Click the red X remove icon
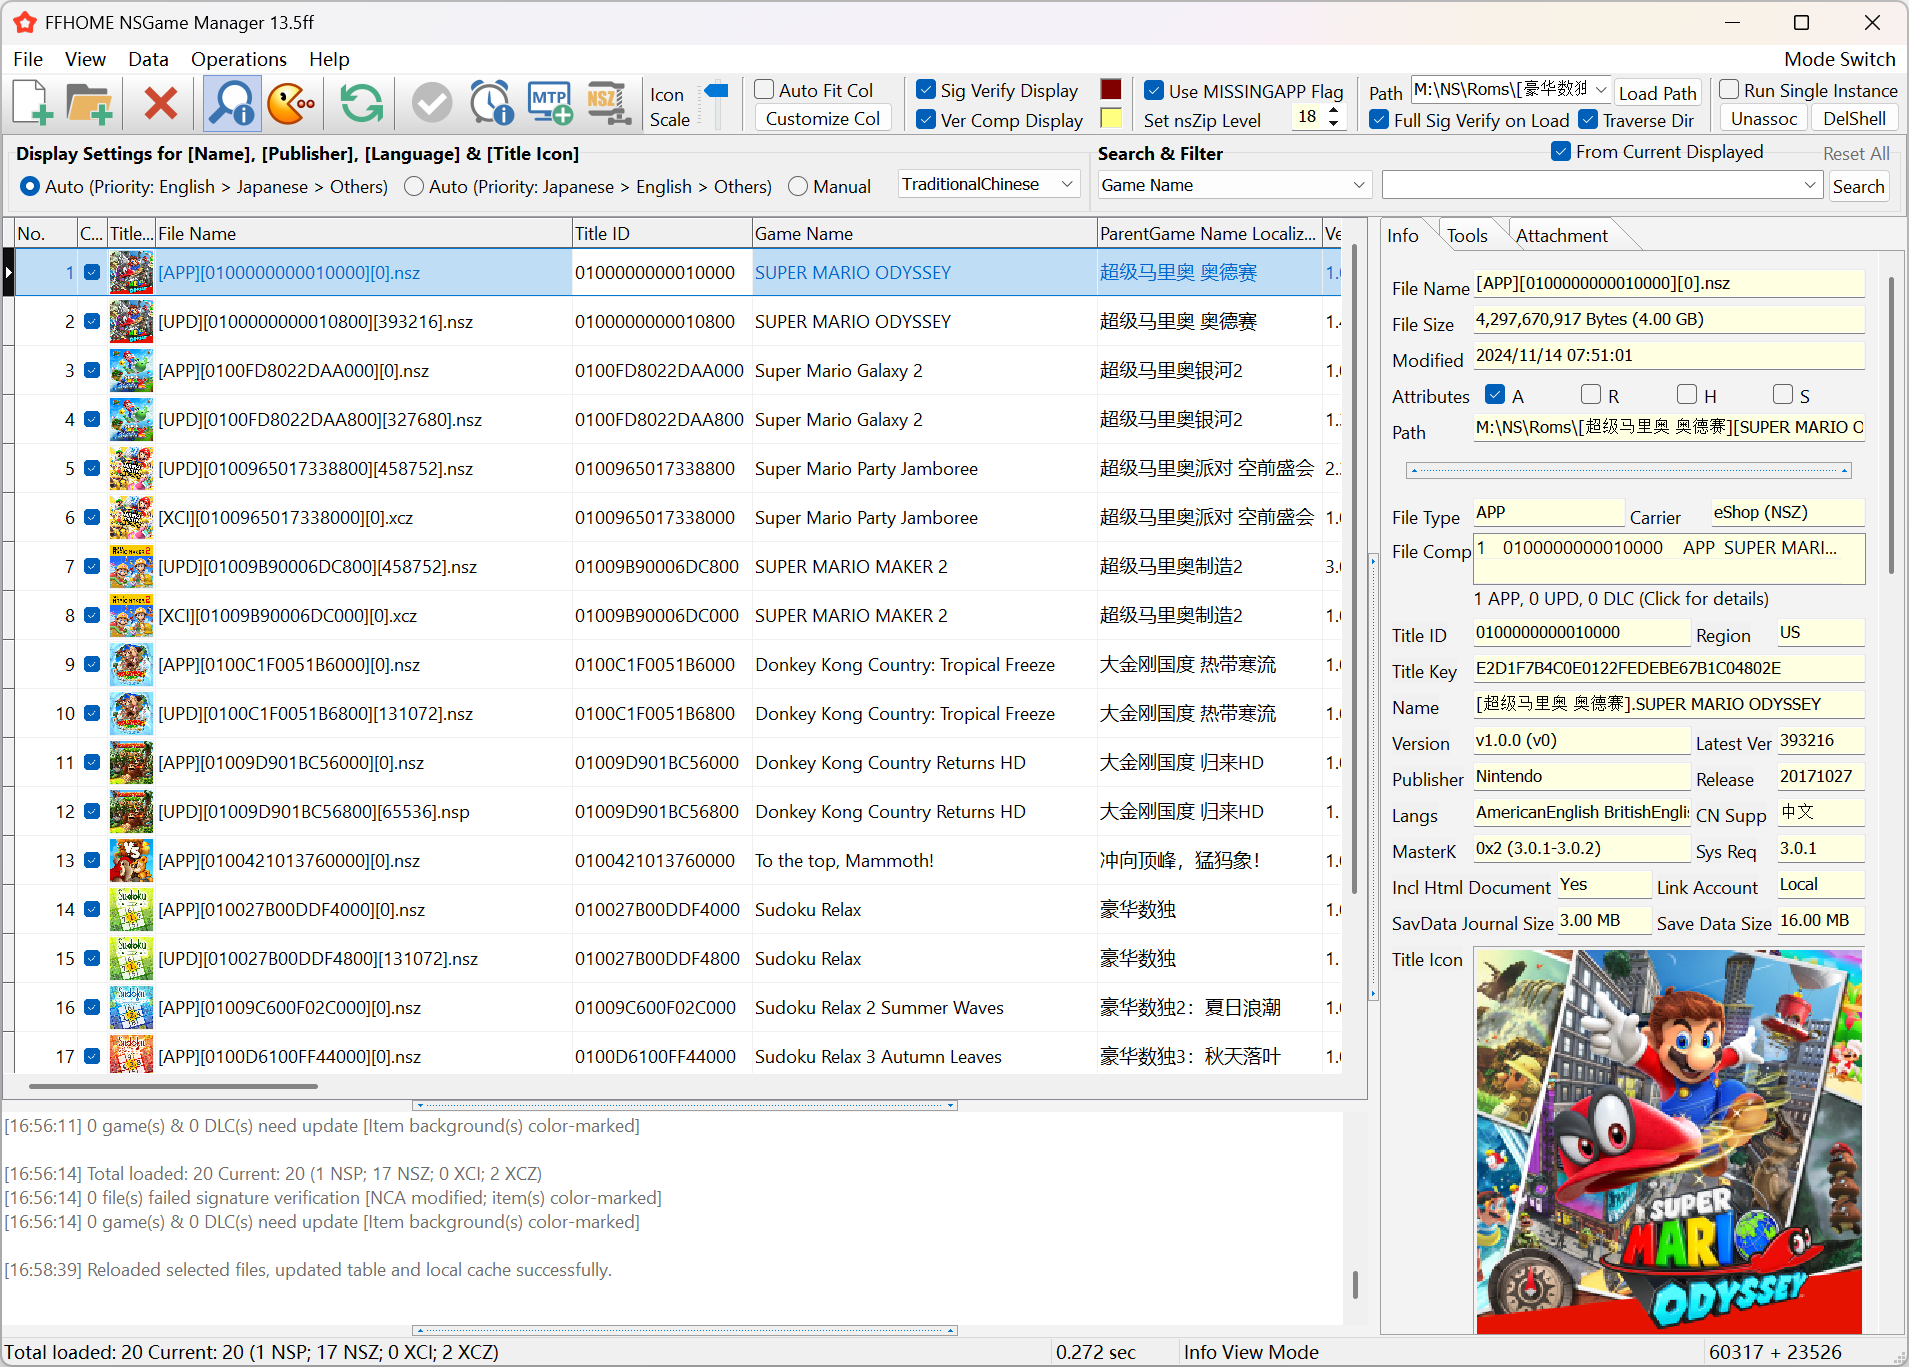This screenshot has height=1367, width=1909. point(160,103)
